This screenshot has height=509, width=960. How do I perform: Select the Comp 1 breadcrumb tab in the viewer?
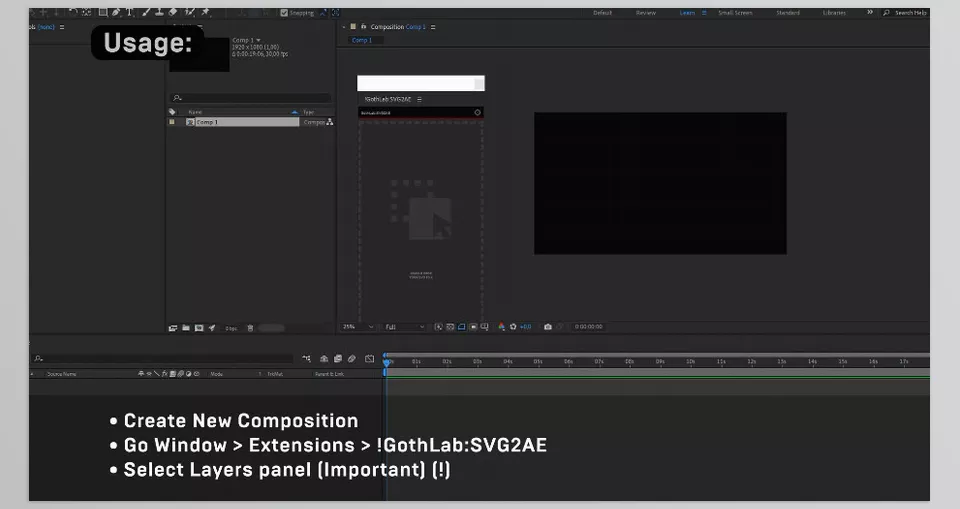pos(362,40)
